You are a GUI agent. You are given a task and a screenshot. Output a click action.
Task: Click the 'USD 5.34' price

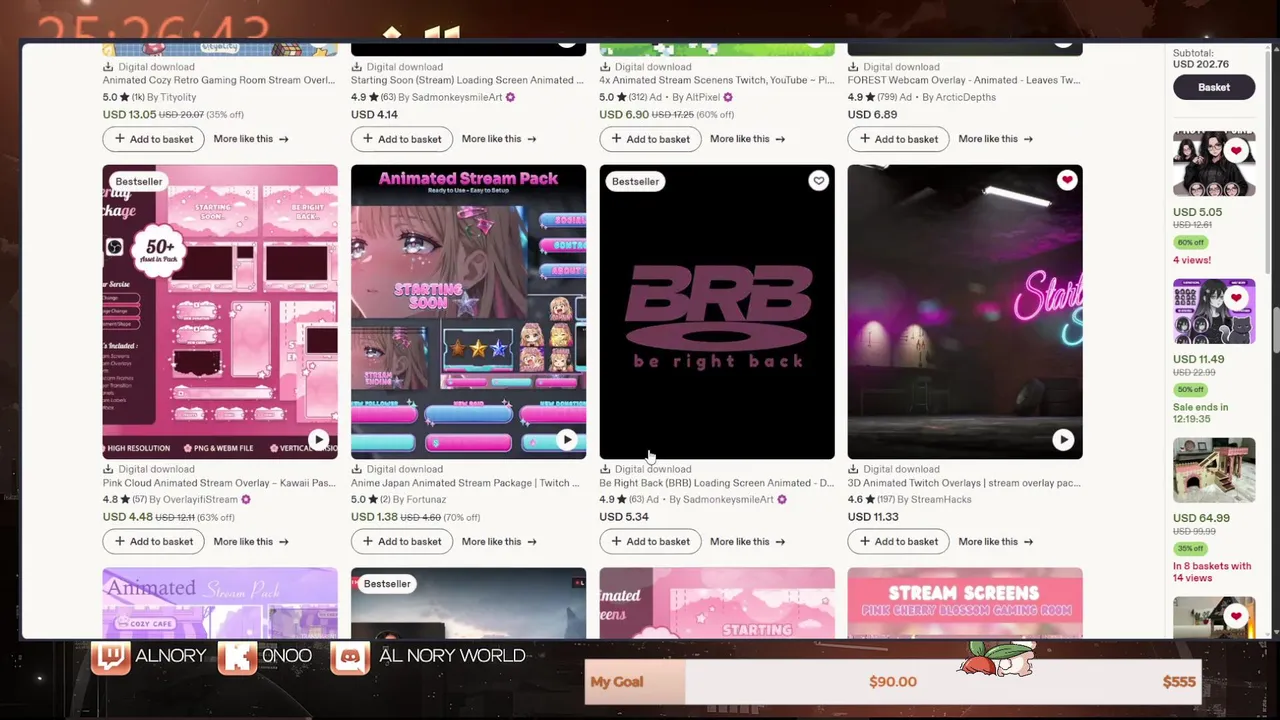click(x=624, y=517)
